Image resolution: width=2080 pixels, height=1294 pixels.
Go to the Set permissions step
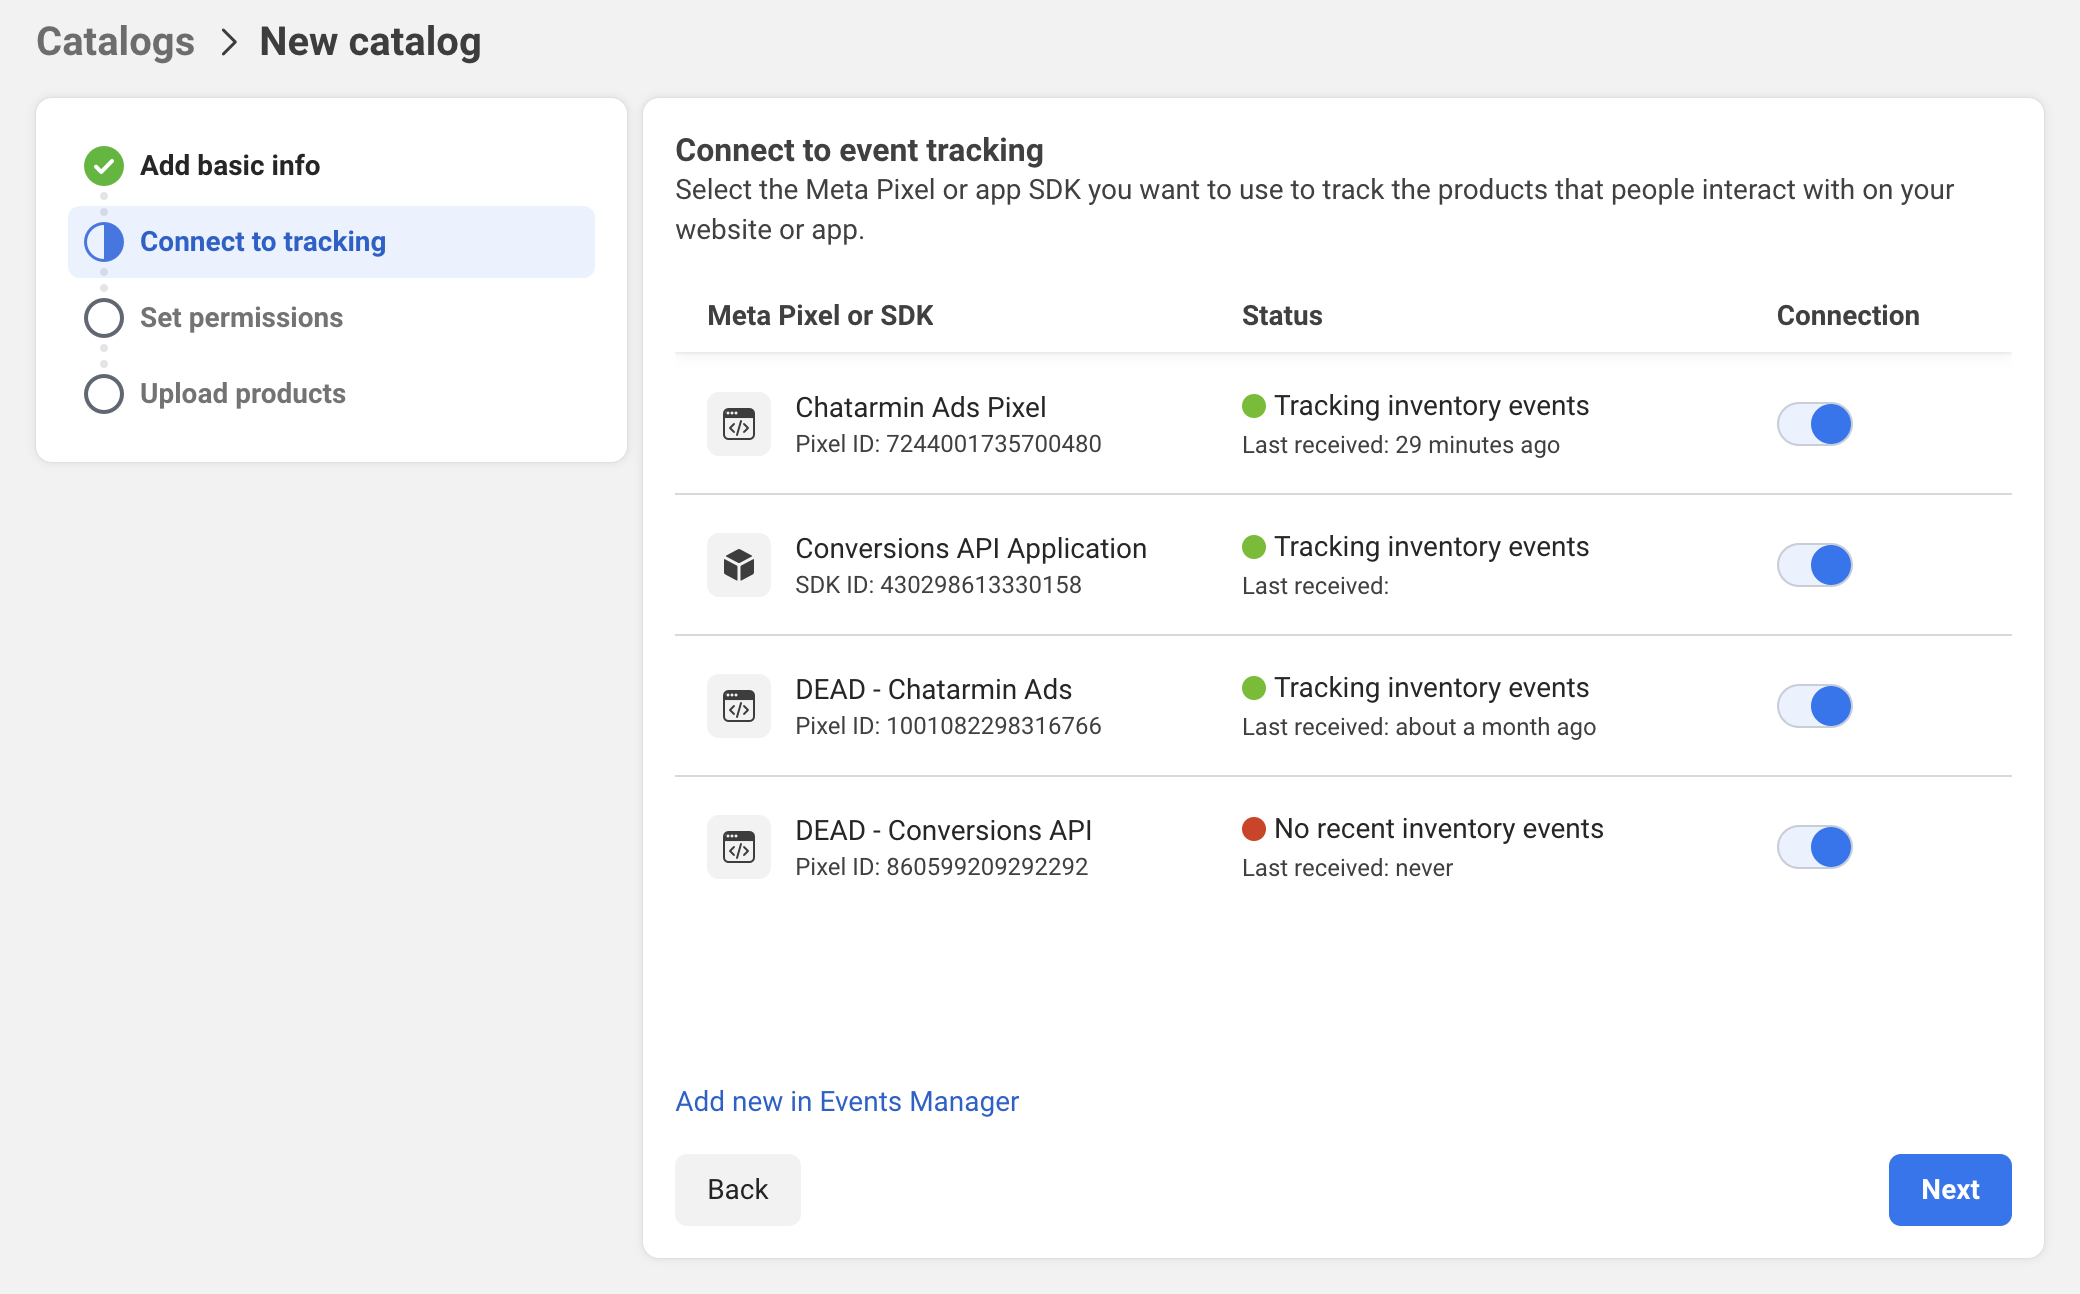coord(241,318)
